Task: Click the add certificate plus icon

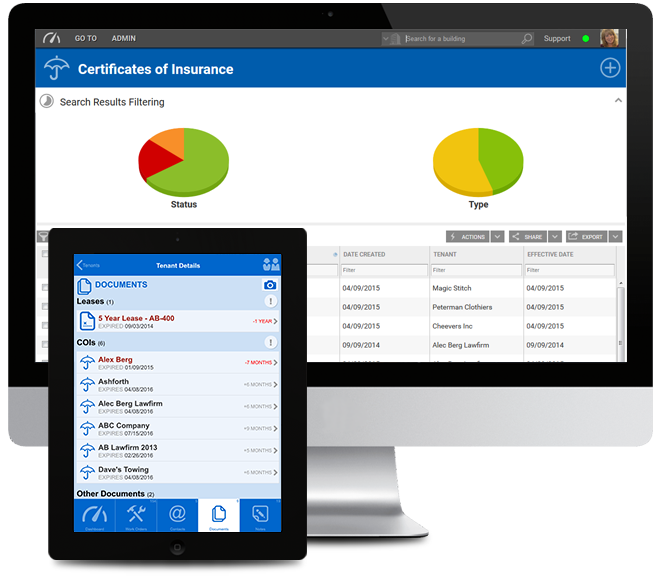Action: (609, 68)
